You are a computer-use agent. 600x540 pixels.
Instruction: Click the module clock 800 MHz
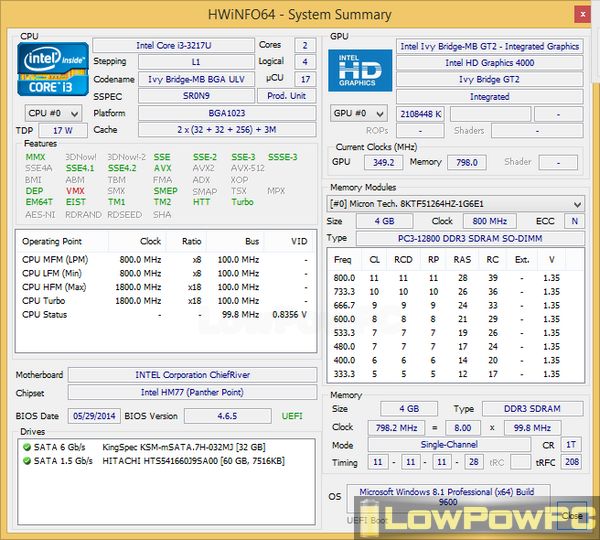489,221
